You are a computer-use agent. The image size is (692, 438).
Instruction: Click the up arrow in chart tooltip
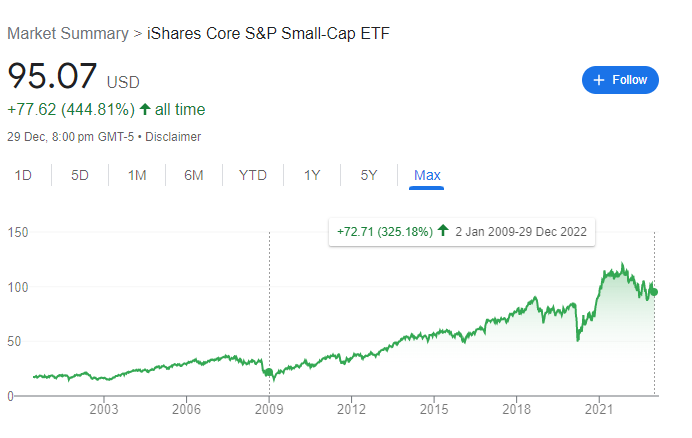443,232
